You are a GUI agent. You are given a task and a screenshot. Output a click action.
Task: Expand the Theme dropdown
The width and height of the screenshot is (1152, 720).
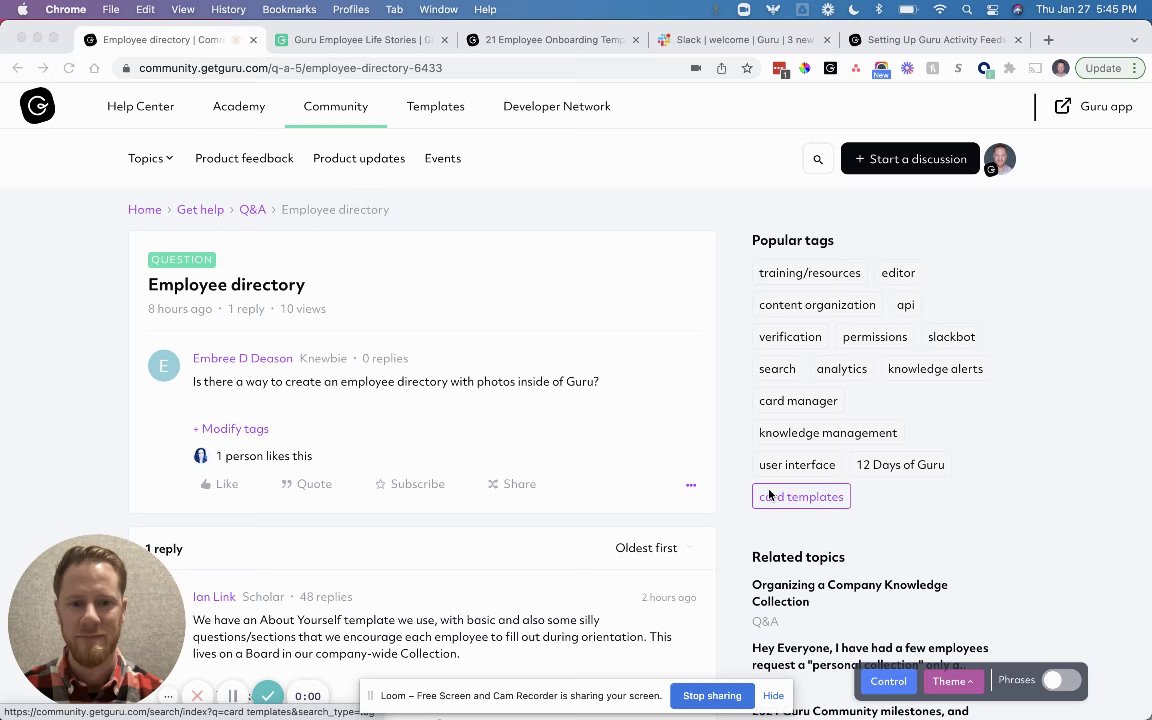point(952,681)
